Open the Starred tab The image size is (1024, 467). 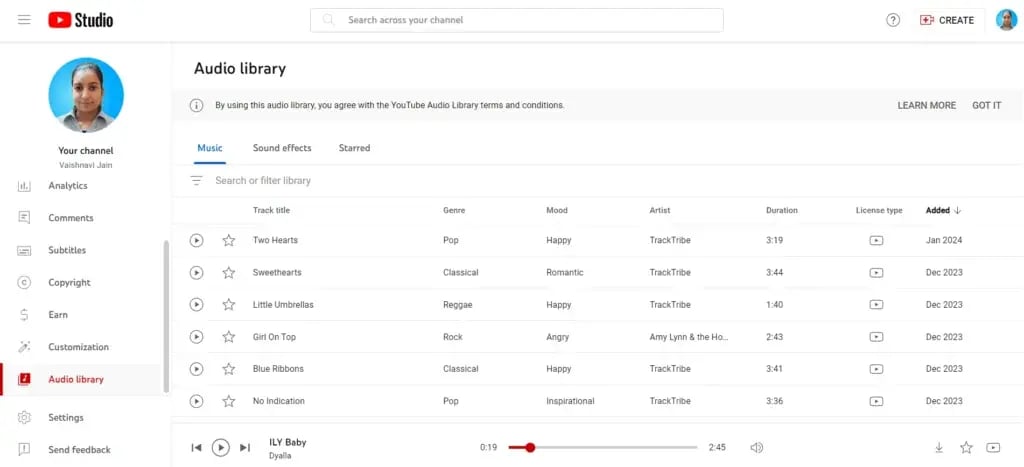tap(354, 148)
